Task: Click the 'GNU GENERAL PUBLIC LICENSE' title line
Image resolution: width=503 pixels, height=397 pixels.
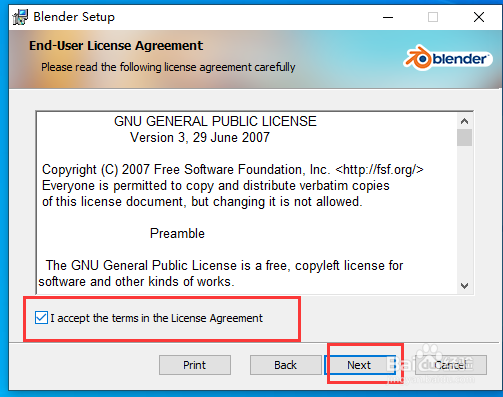Action: [215, 121]
